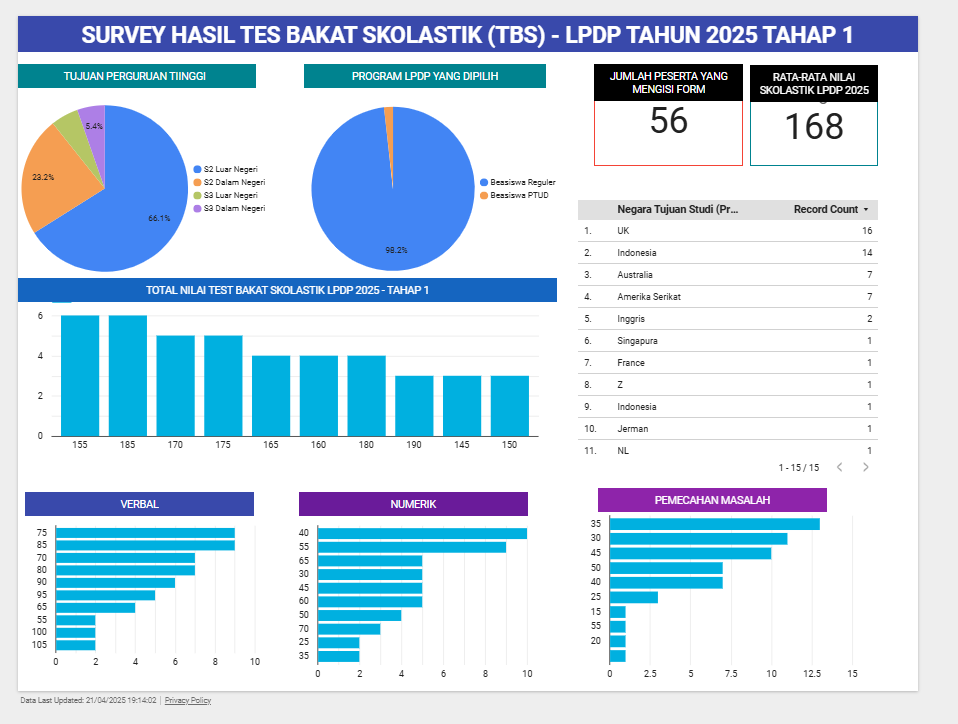The image size is (958, 724).
Task: Click the 105 bar in the Verbal chart
Action: 76,645
